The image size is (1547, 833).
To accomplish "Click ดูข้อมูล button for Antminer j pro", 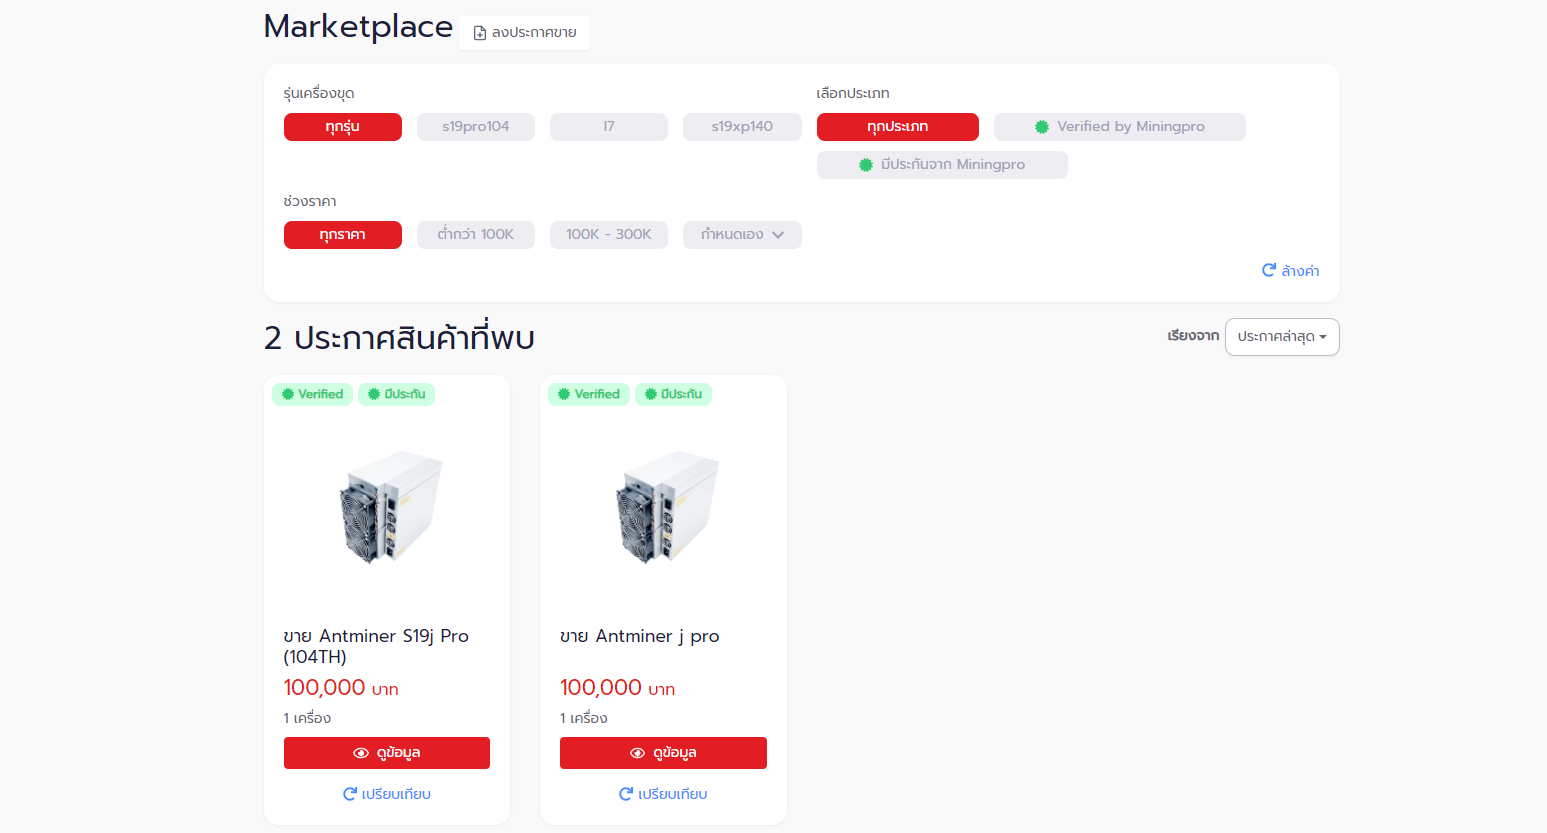I will [x=663, y=753].
